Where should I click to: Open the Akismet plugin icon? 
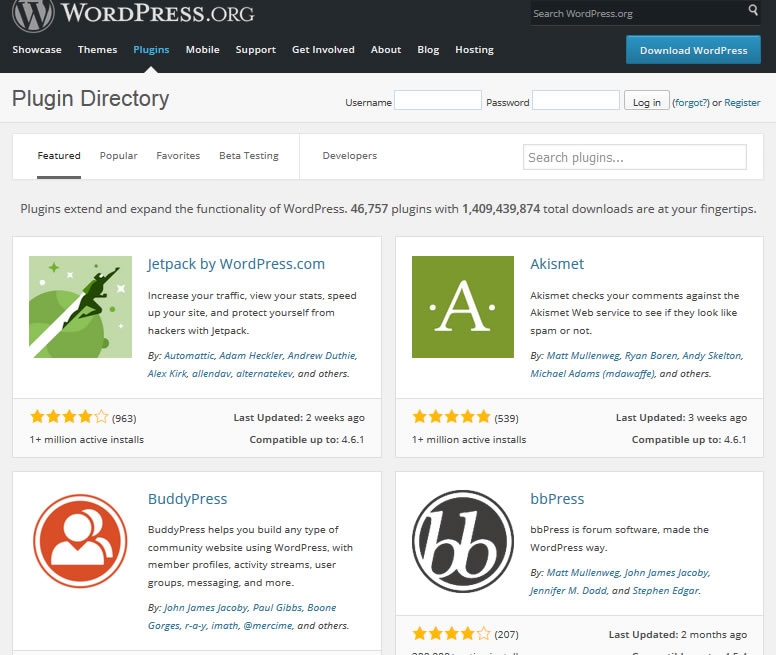click(x=463, y=307)
